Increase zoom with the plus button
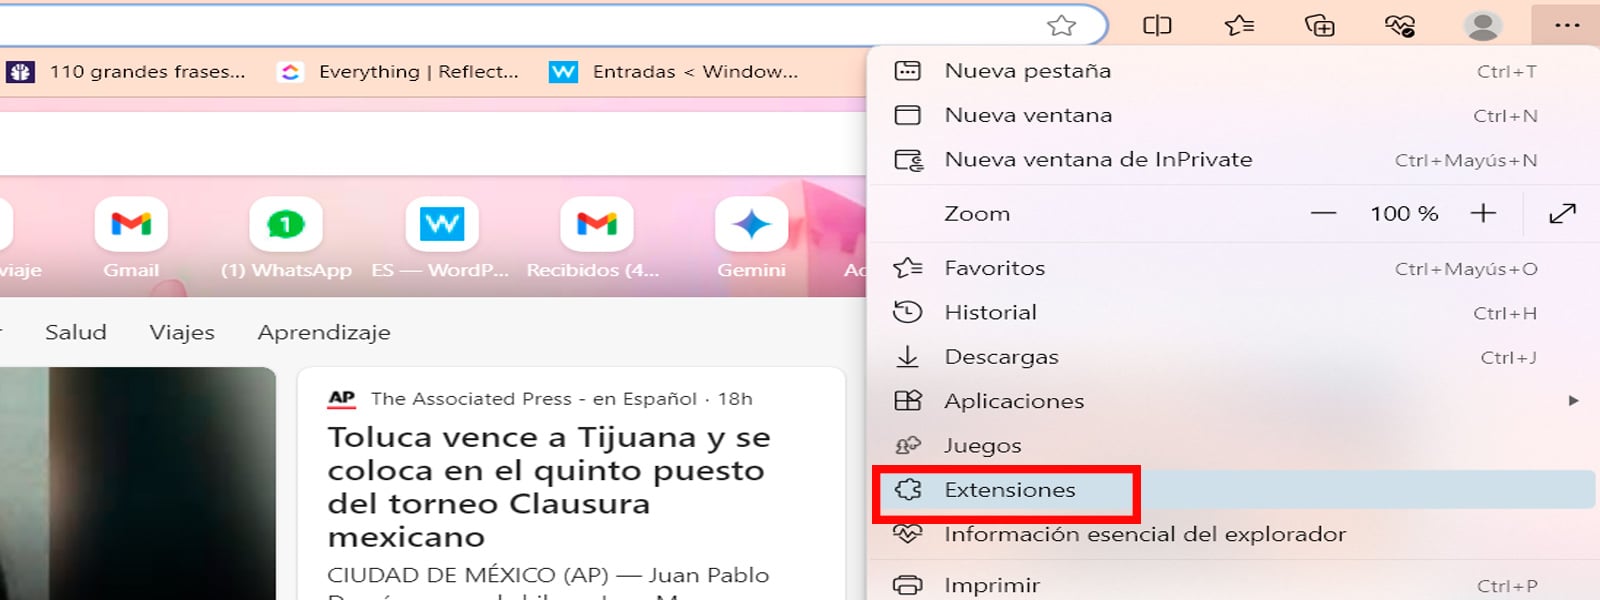This screenshot has width=1600, height=600. (x=1483, y=213)
